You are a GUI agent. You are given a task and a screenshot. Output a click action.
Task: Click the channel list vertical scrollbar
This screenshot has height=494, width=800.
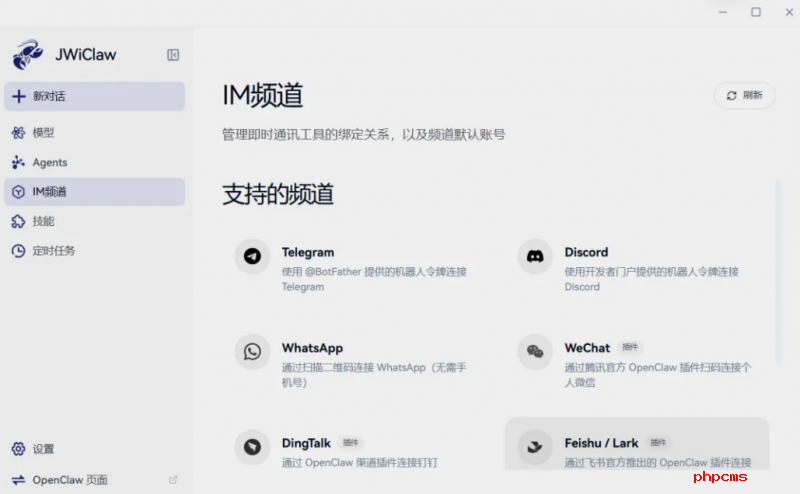point(780,260)
